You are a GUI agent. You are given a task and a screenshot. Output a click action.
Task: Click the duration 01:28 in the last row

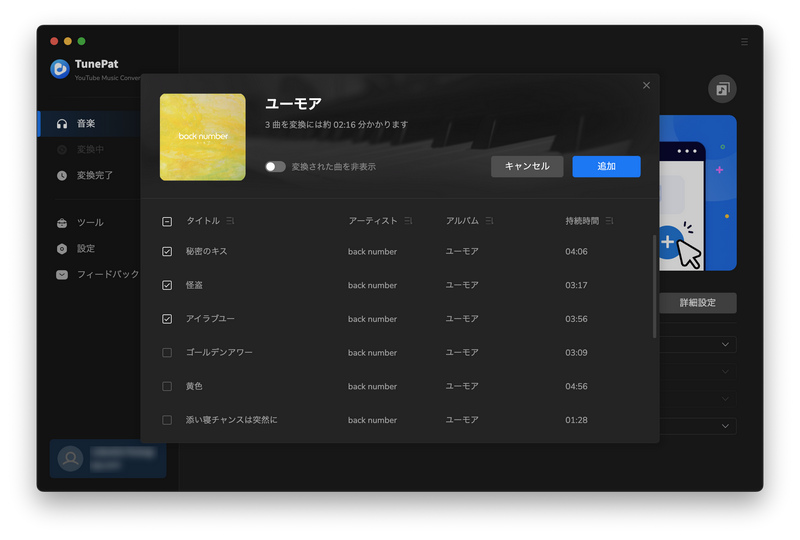tap(576, 420)
